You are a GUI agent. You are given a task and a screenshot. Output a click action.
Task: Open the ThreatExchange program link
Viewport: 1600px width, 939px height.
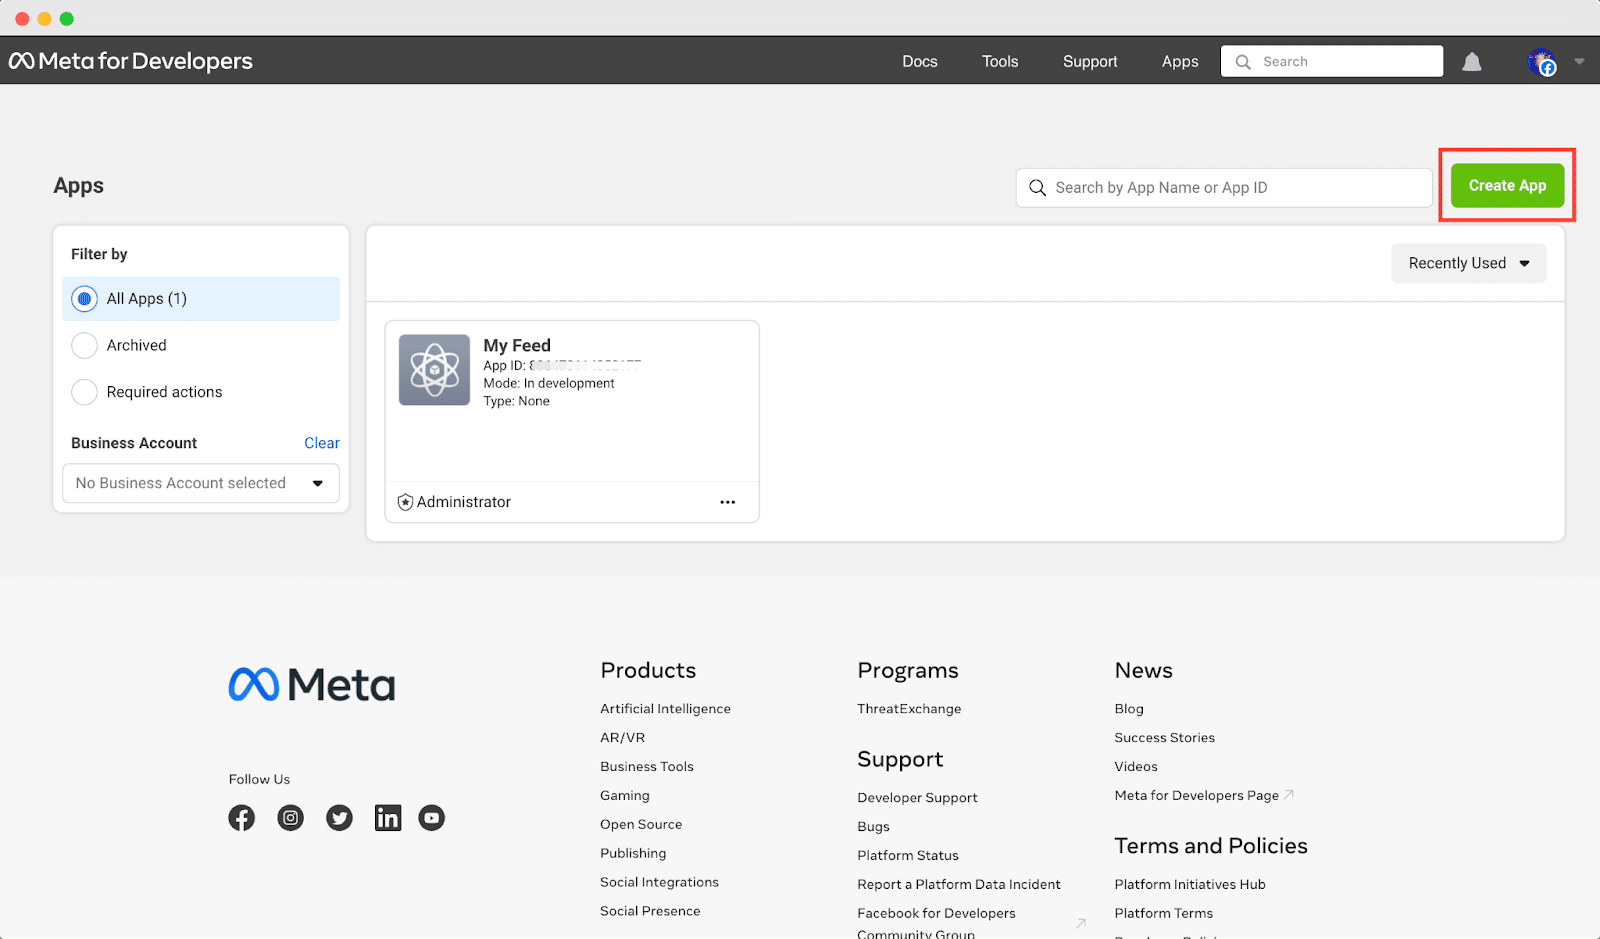(909, 709)
